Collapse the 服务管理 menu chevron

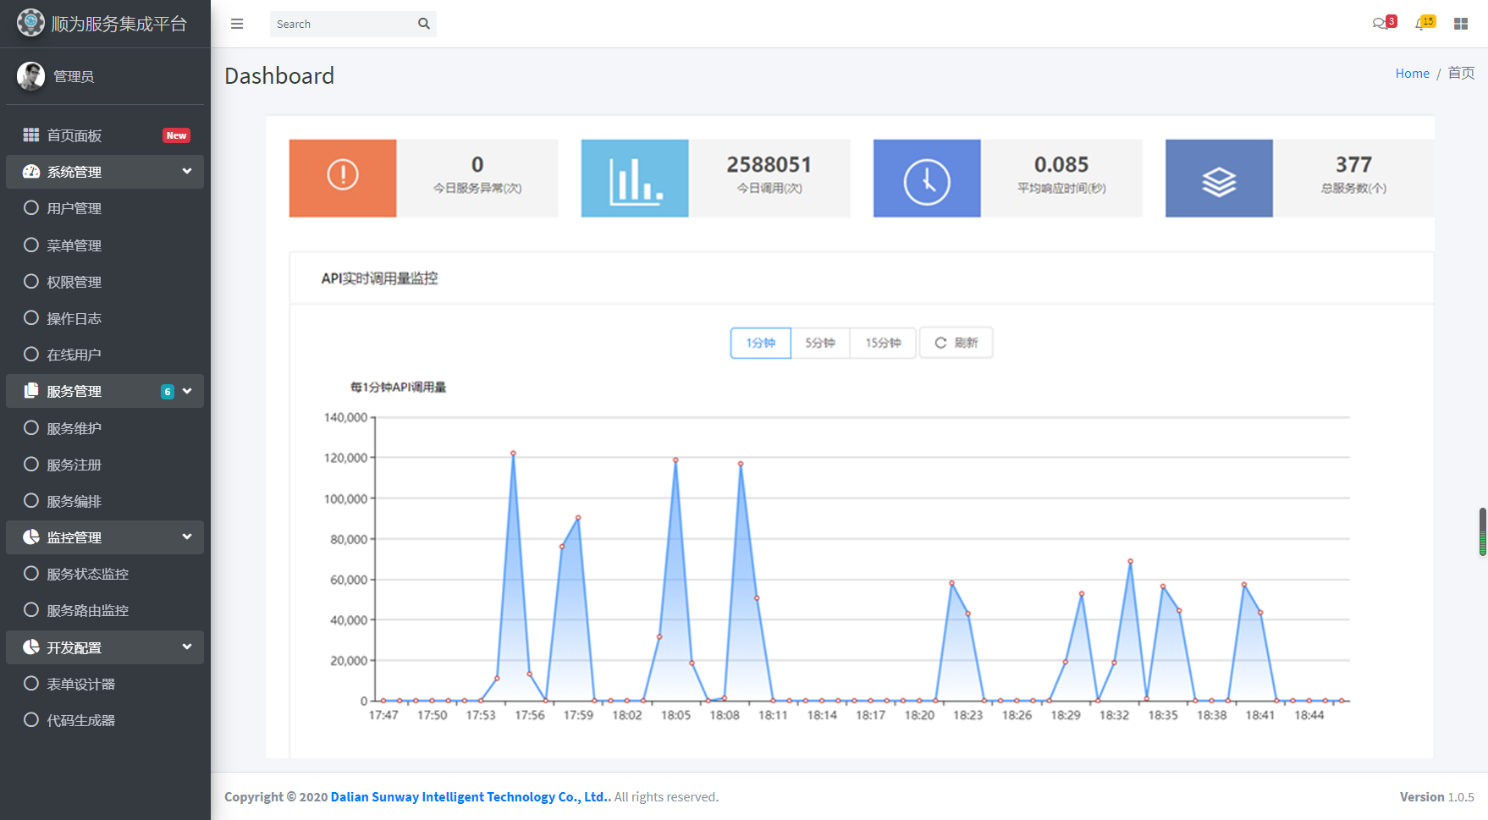point(187,391)
